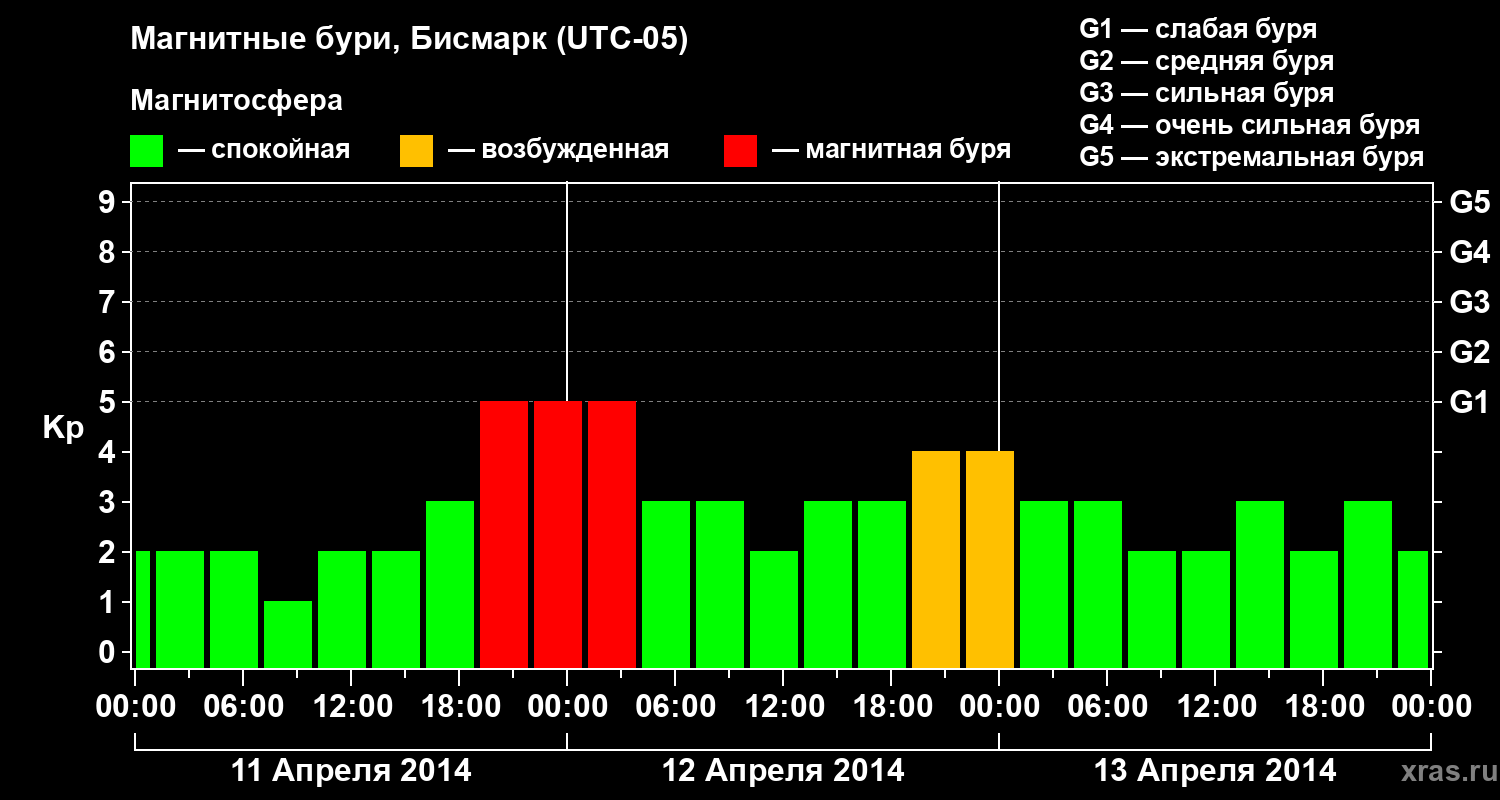Click the only green bar with Kp 1
Viewport: 1500px width, 800px height.
(288, 634)
